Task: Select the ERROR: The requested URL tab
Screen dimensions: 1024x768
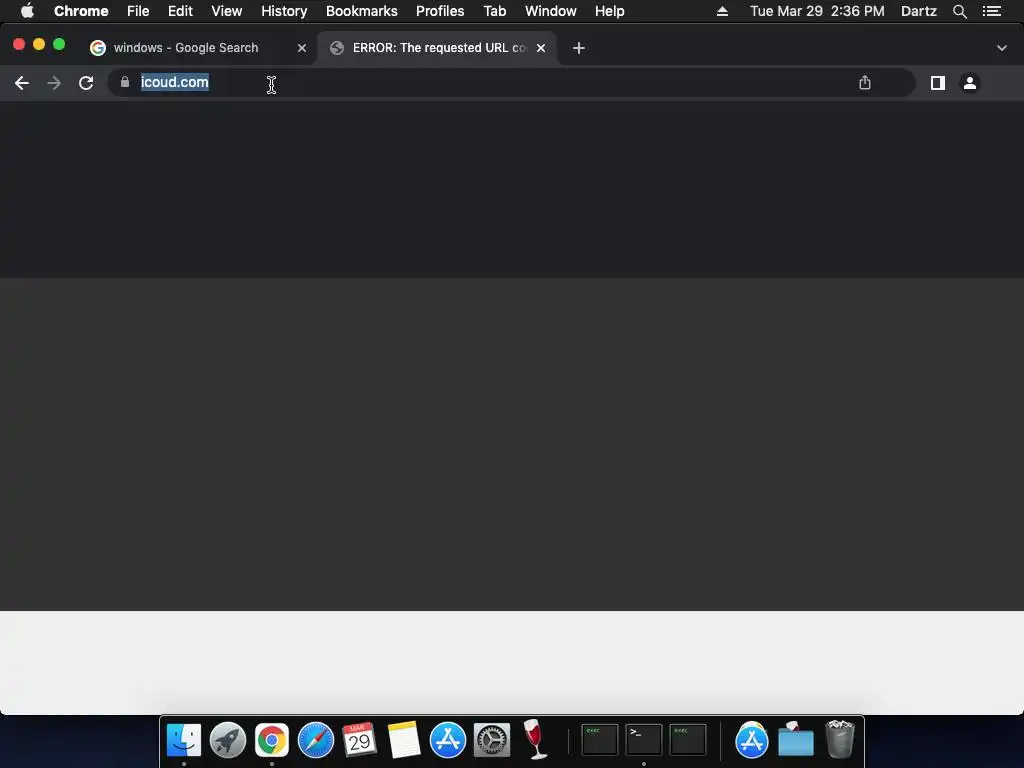Action: (x=437, y=48)
